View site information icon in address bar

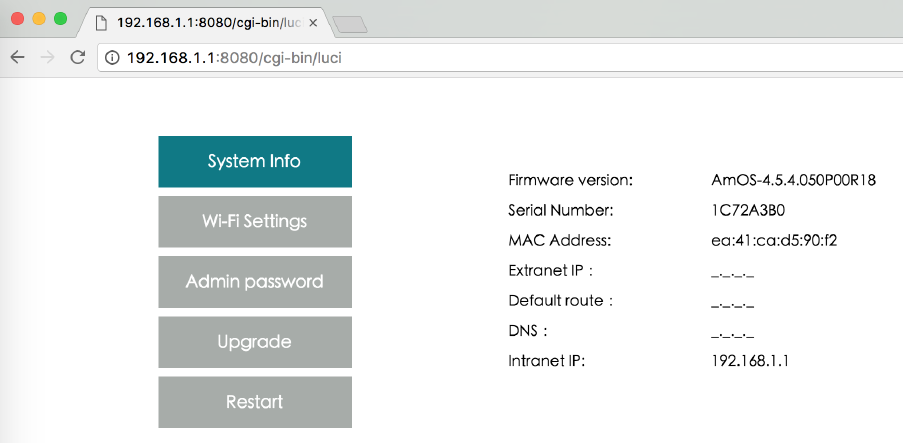click(113, 58)
